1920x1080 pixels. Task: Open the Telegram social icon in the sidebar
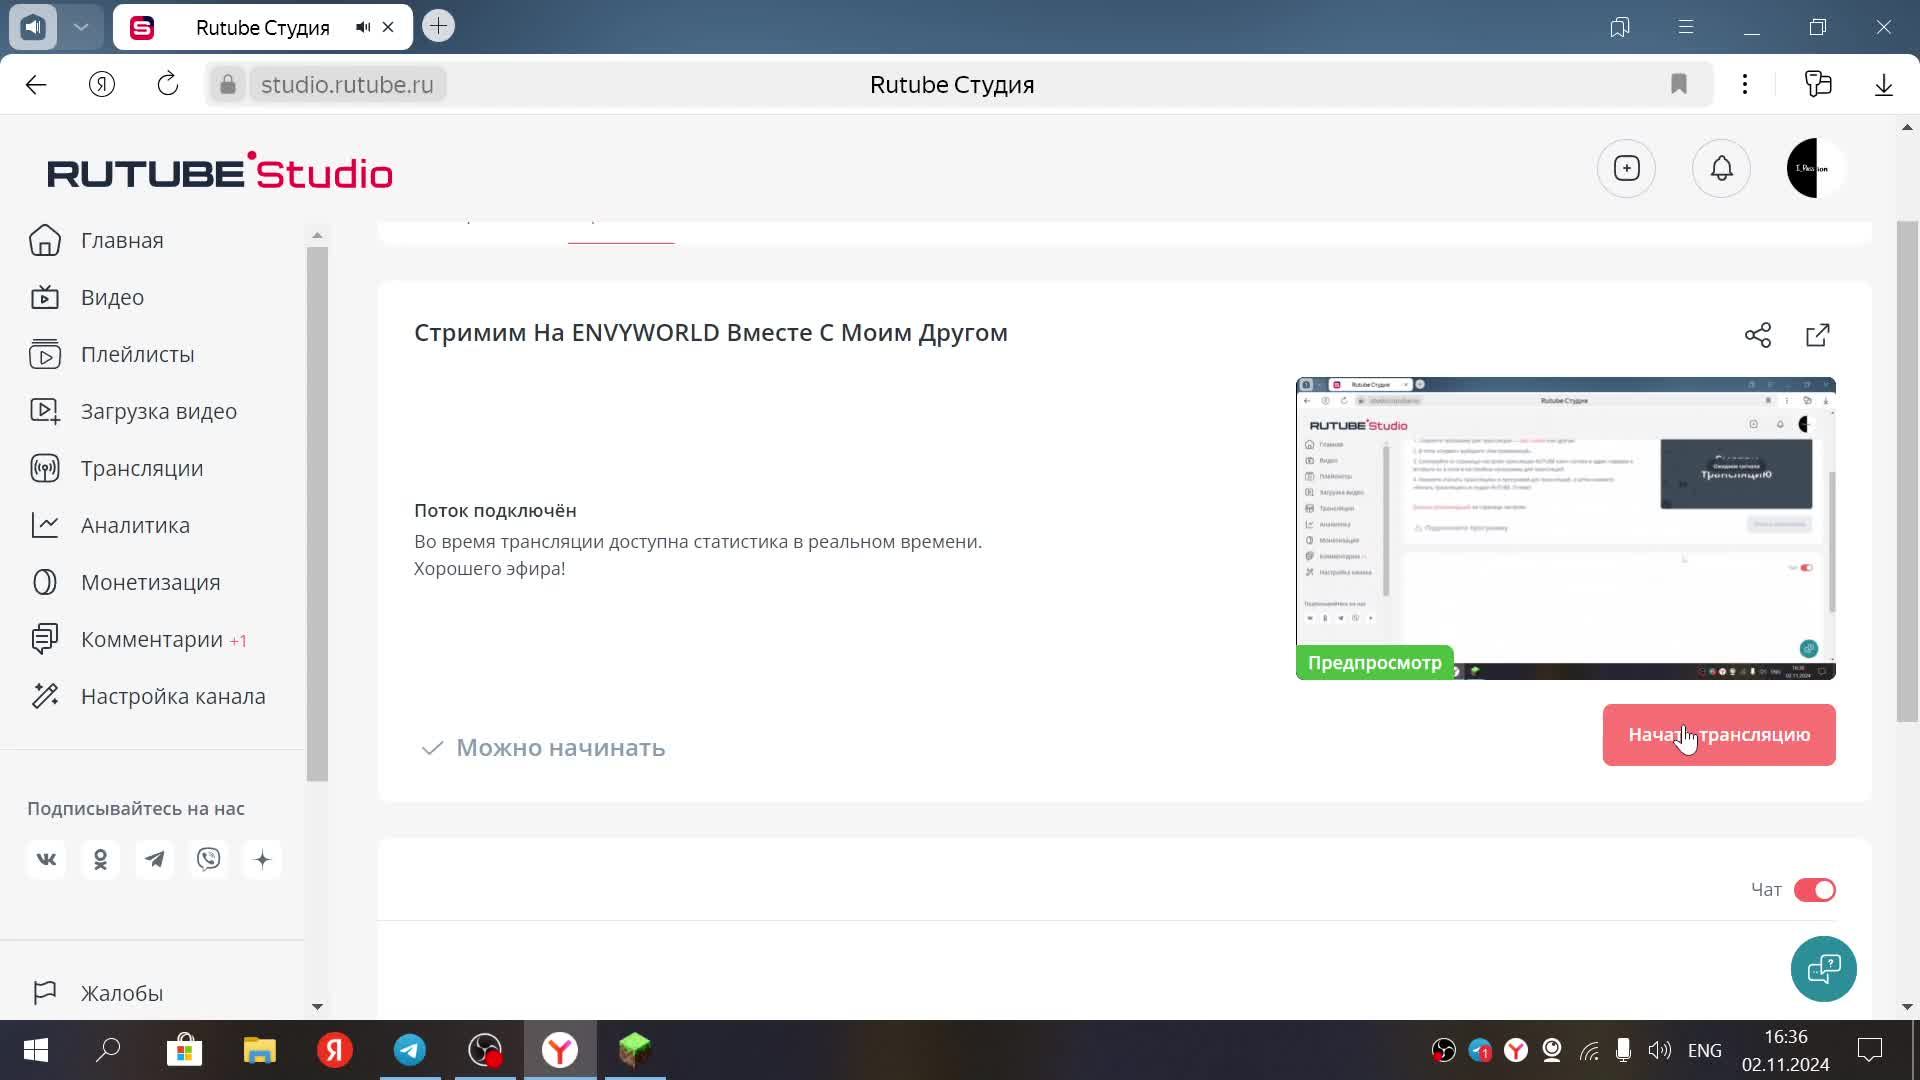[x=154, y=860]
